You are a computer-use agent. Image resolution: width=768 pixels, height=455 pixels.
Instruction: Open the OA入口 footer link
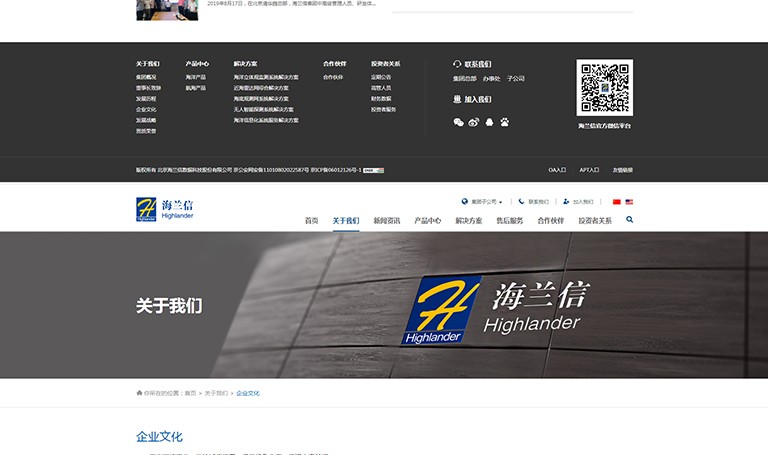557,170
